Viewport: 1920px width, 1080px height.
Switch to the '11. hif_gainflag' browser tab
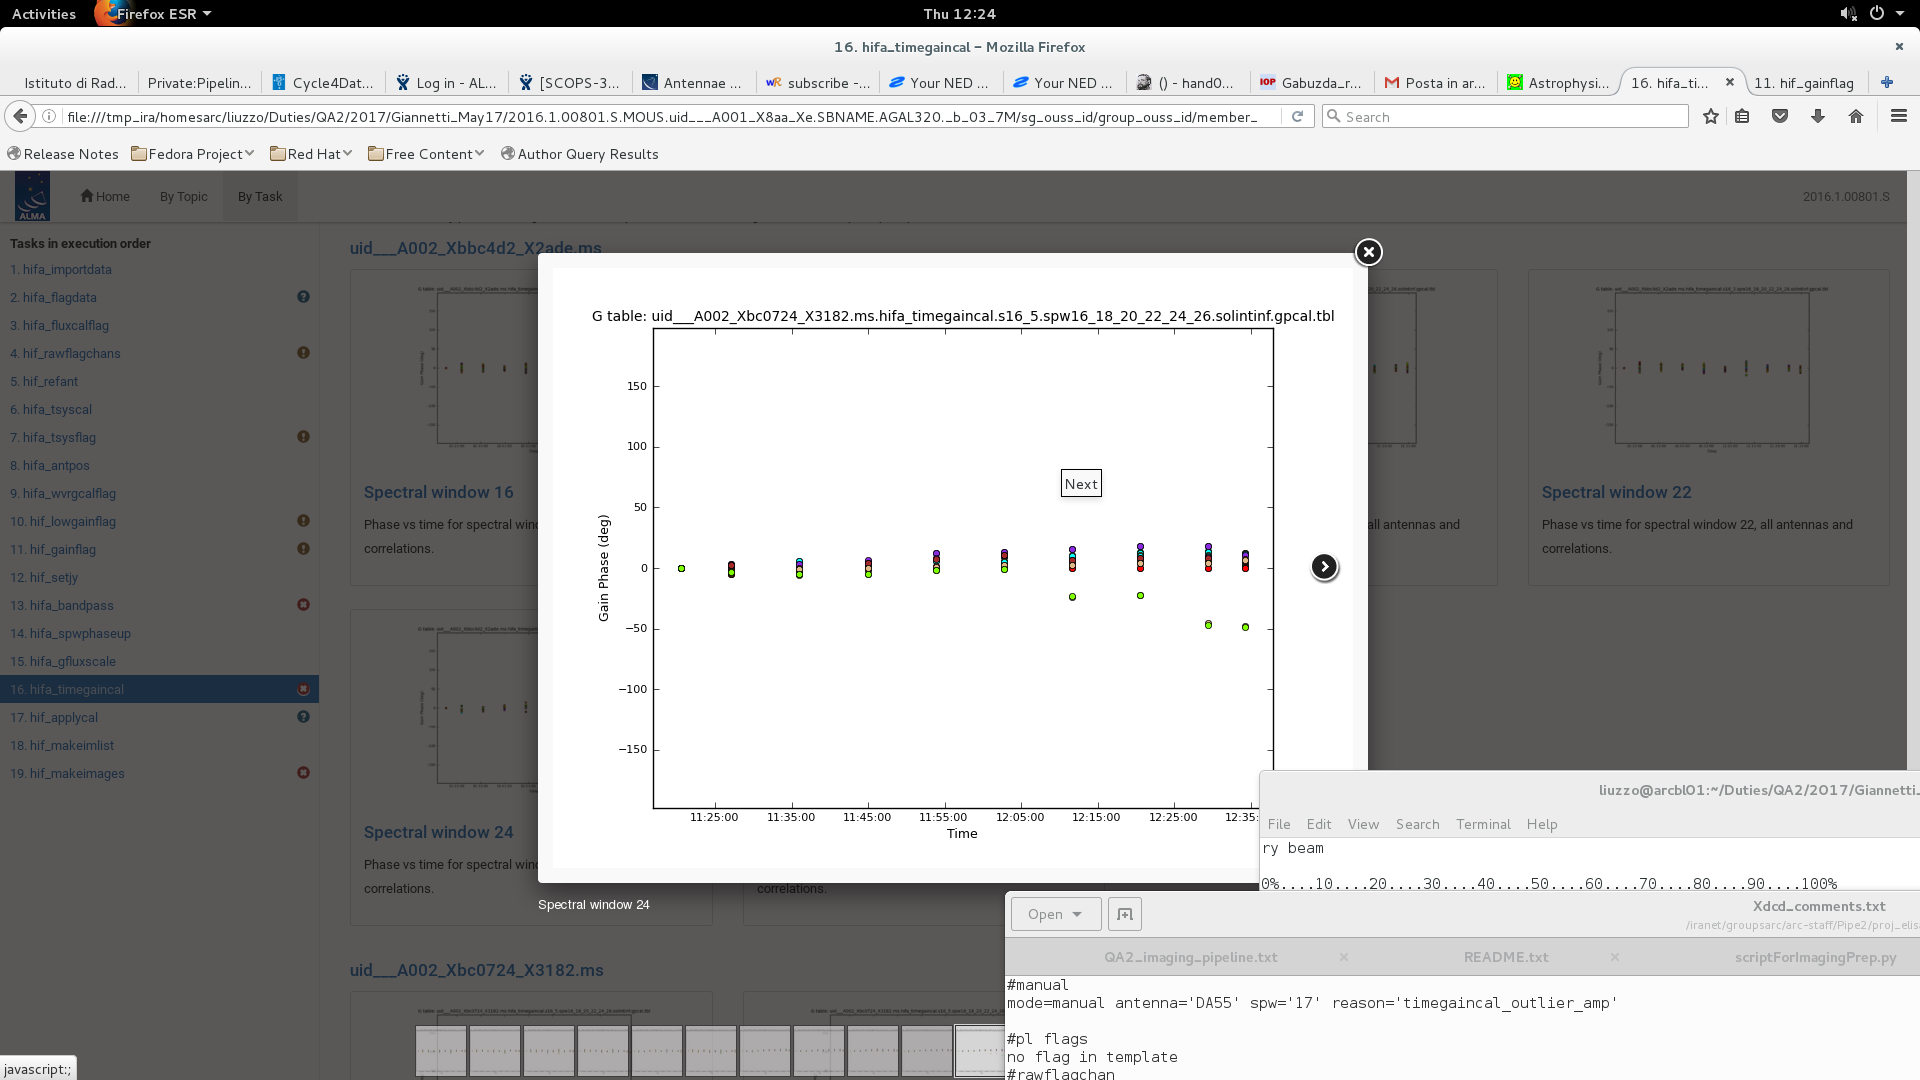1804,83
